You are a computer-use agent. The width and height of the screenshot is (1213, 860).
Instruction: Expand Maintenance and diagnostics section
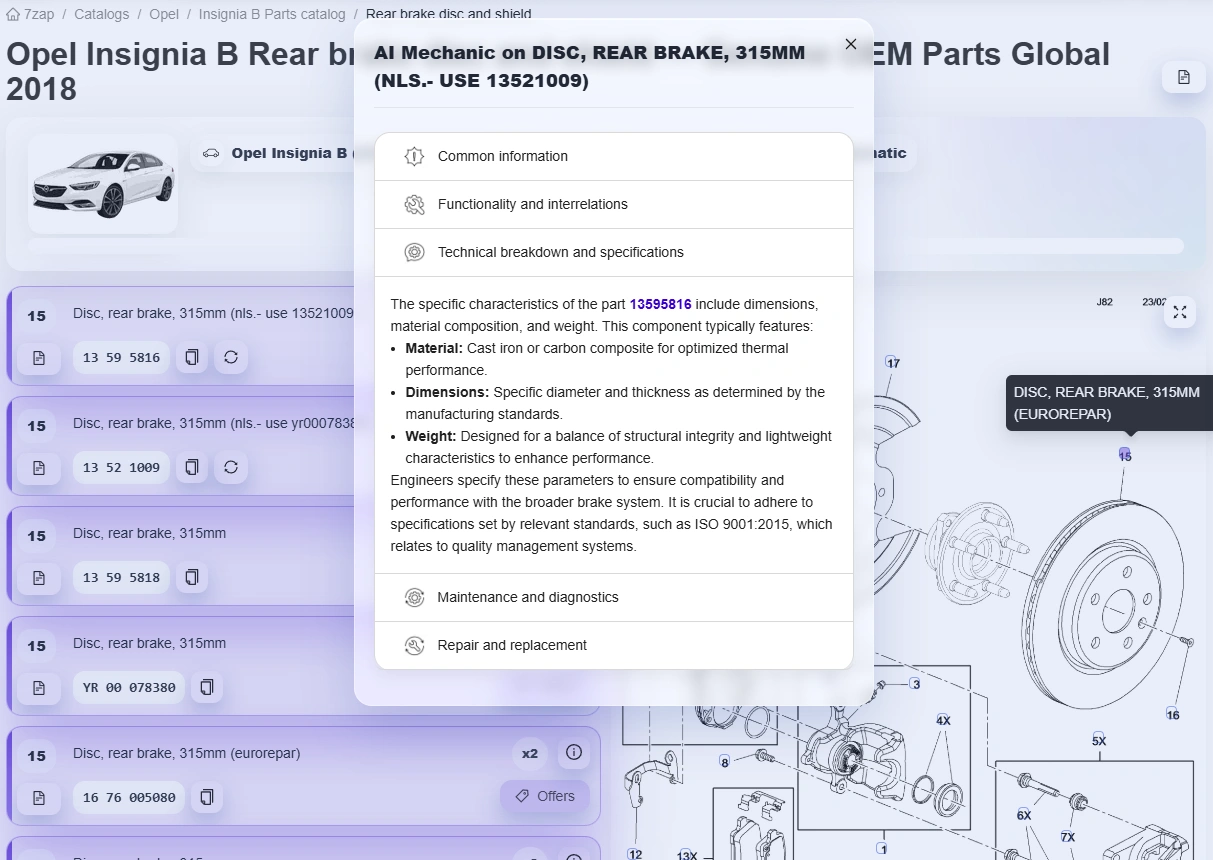[613, 598]
